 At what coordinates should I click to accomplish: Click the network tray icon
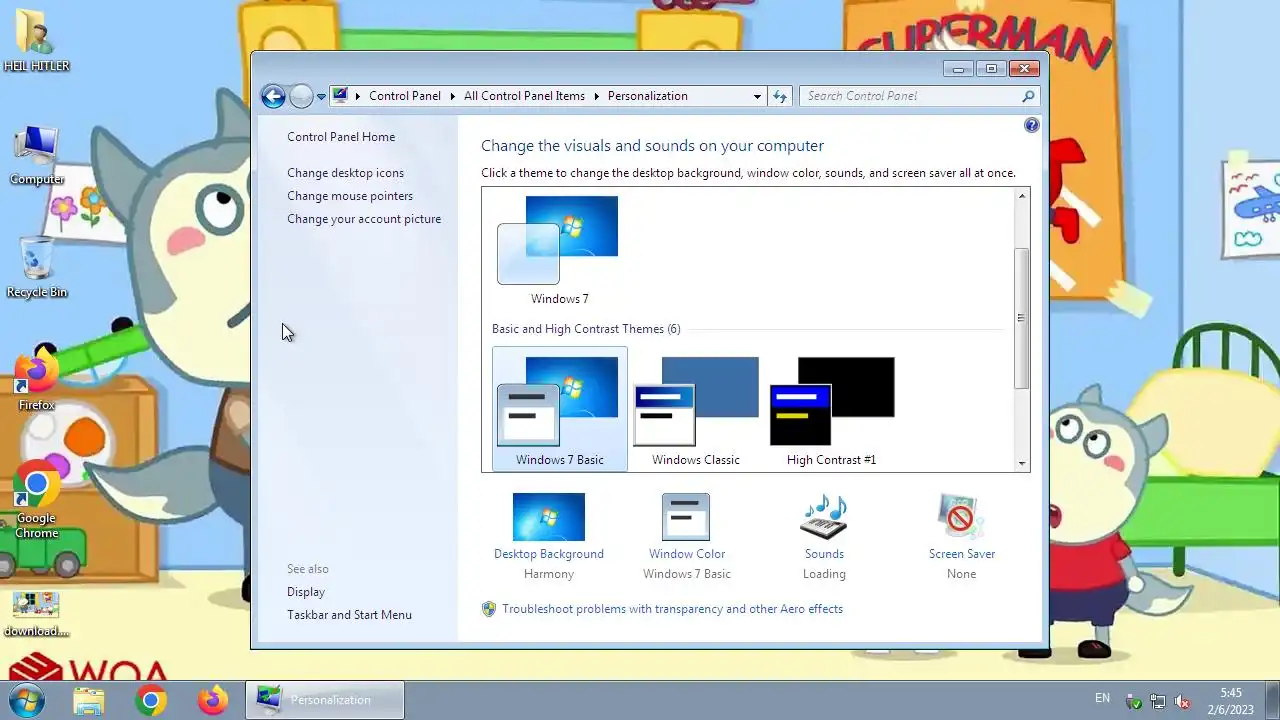coord(1158,701)
